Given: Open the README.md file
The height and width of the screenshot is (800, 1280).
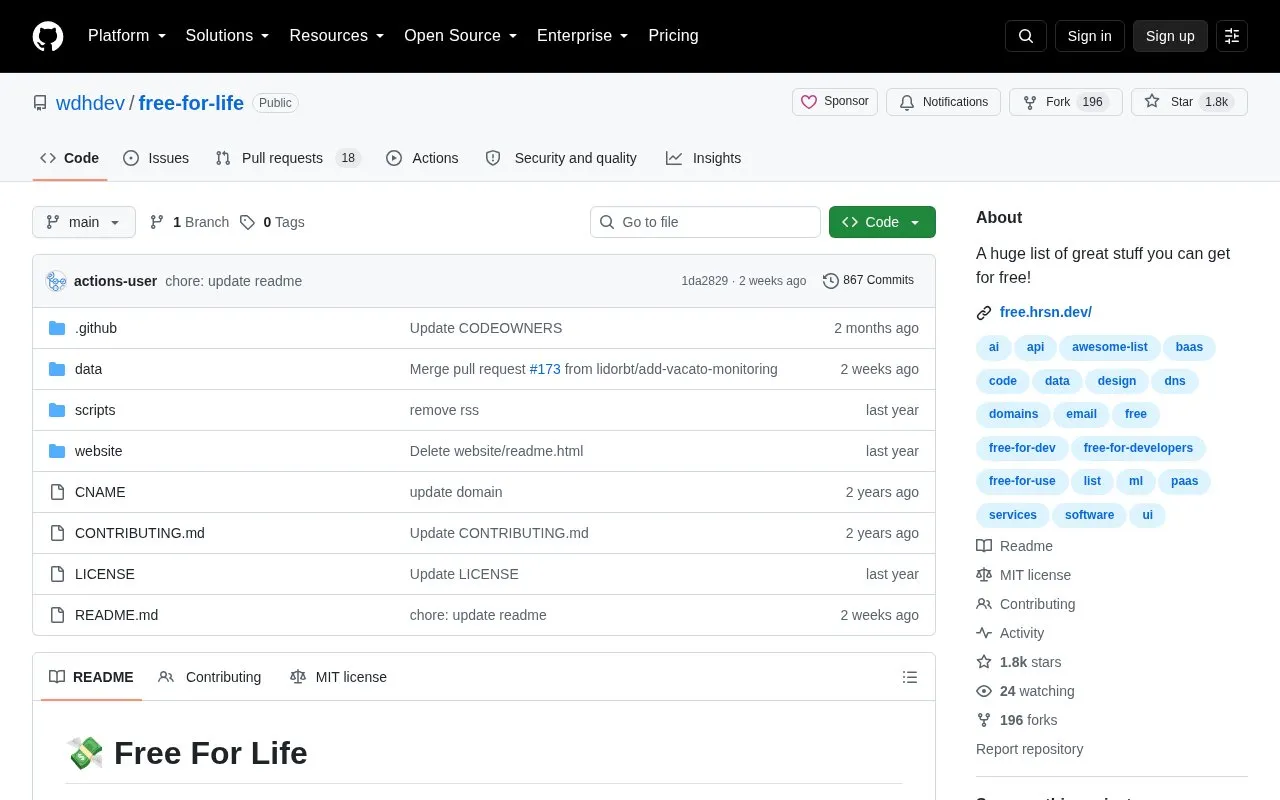Looking at the screenshot, I should 116,615.
